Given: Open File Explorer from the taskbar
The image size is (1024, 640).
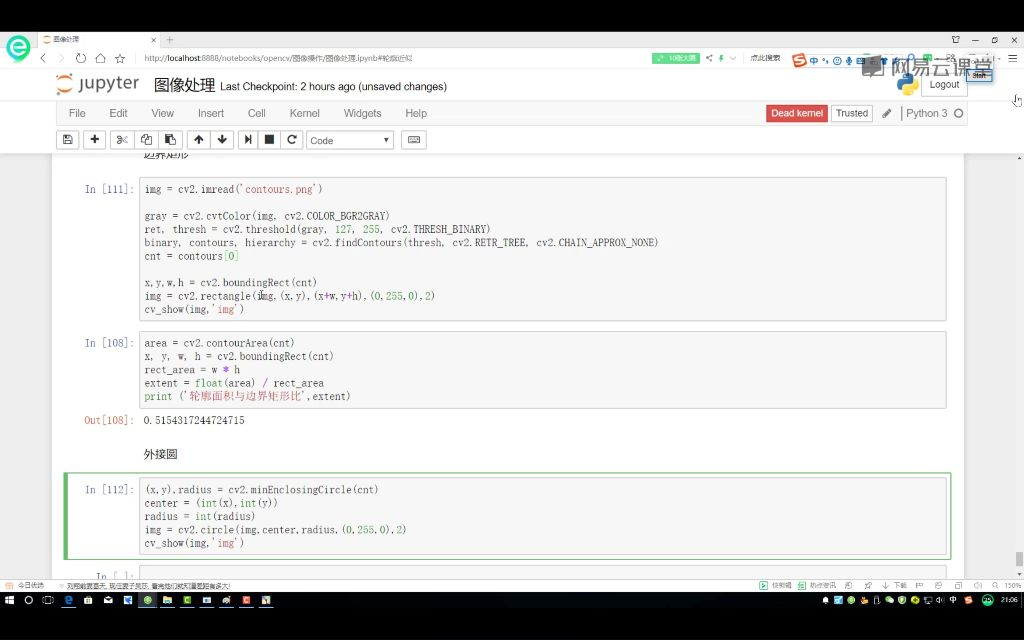Looking at the screenshot, I should tap(168, 600).
